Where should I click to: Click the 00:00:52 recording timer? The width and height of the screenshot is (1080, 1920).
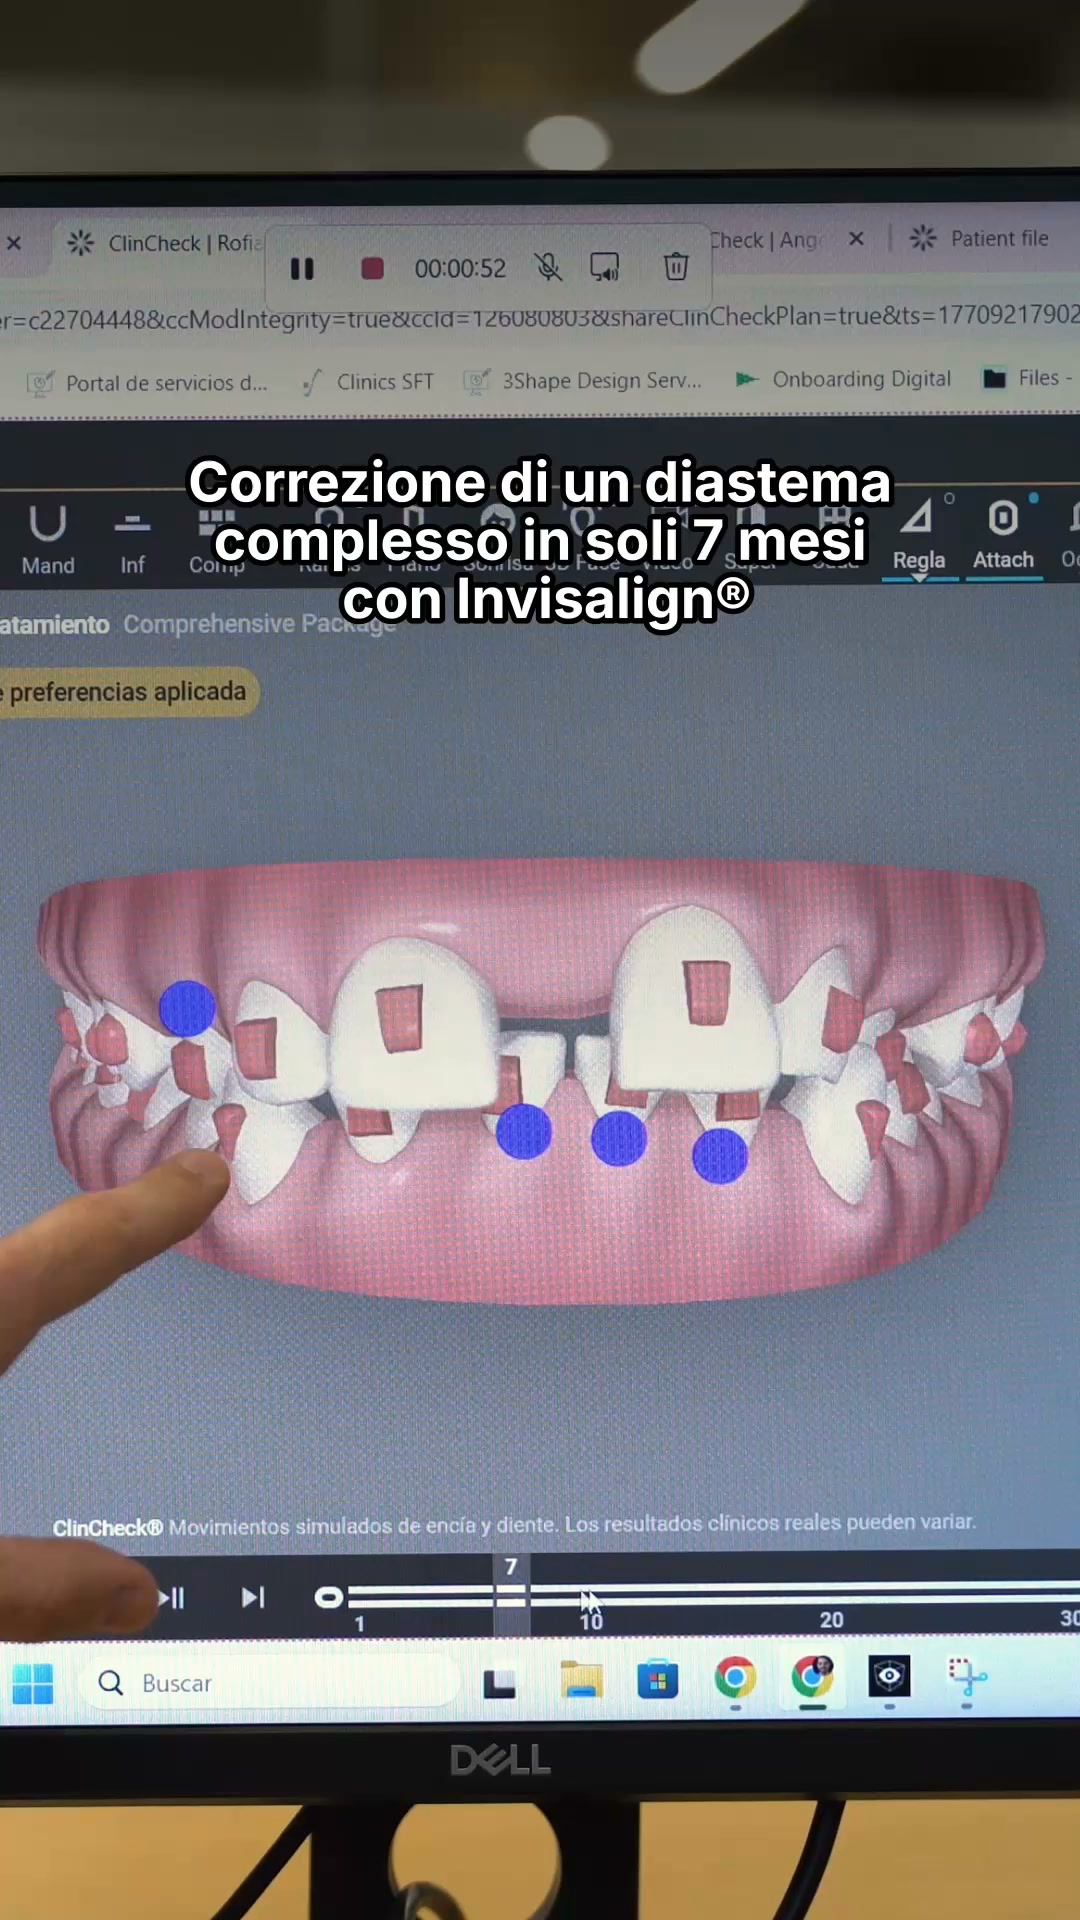coord(460,268)
